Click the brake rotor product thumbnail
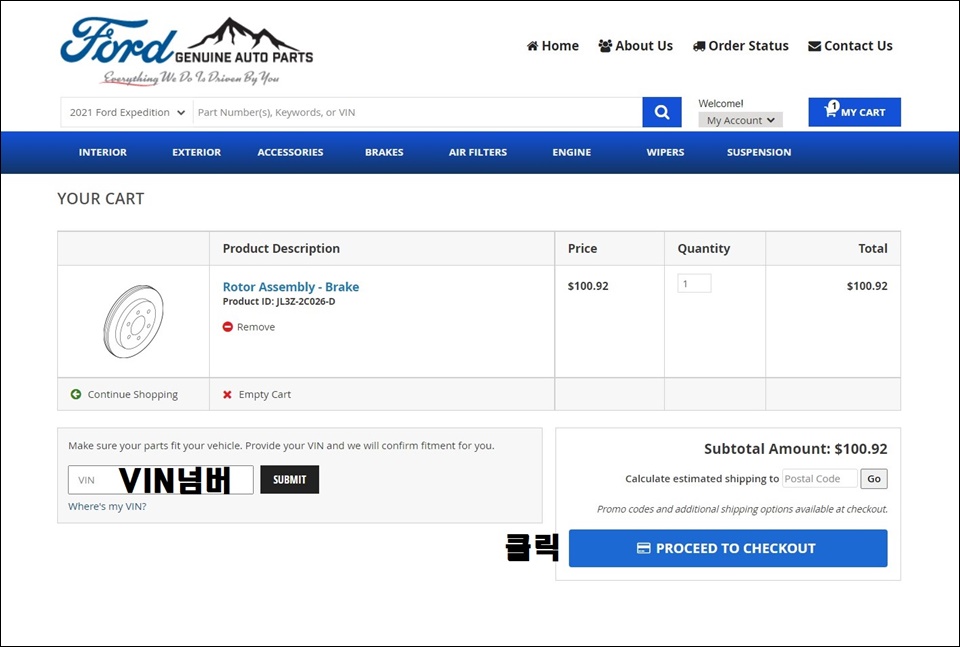Screen dimensions: 960x647 tap(133, 321)
